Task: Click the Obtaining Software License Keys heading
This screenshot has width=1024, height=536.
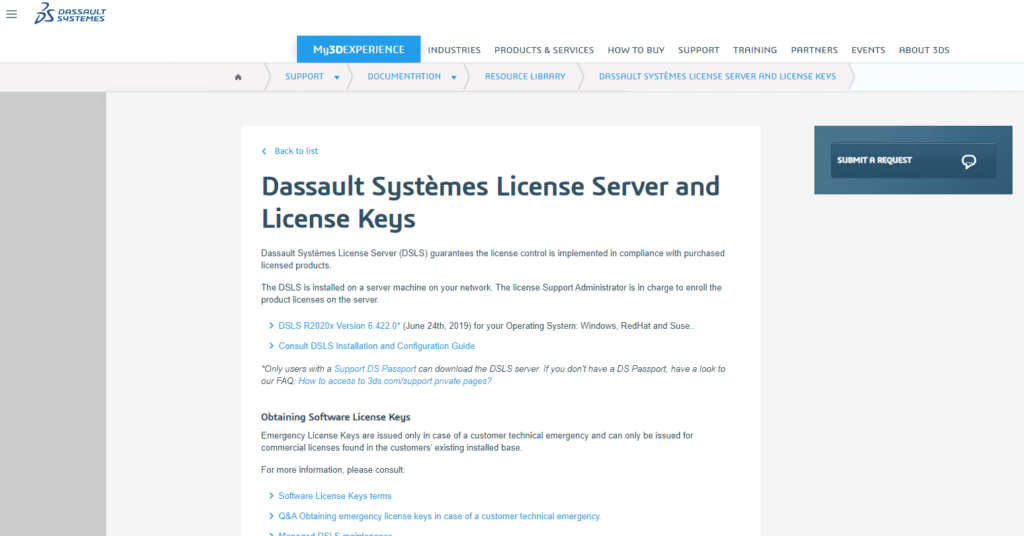Action: point(336,417)
